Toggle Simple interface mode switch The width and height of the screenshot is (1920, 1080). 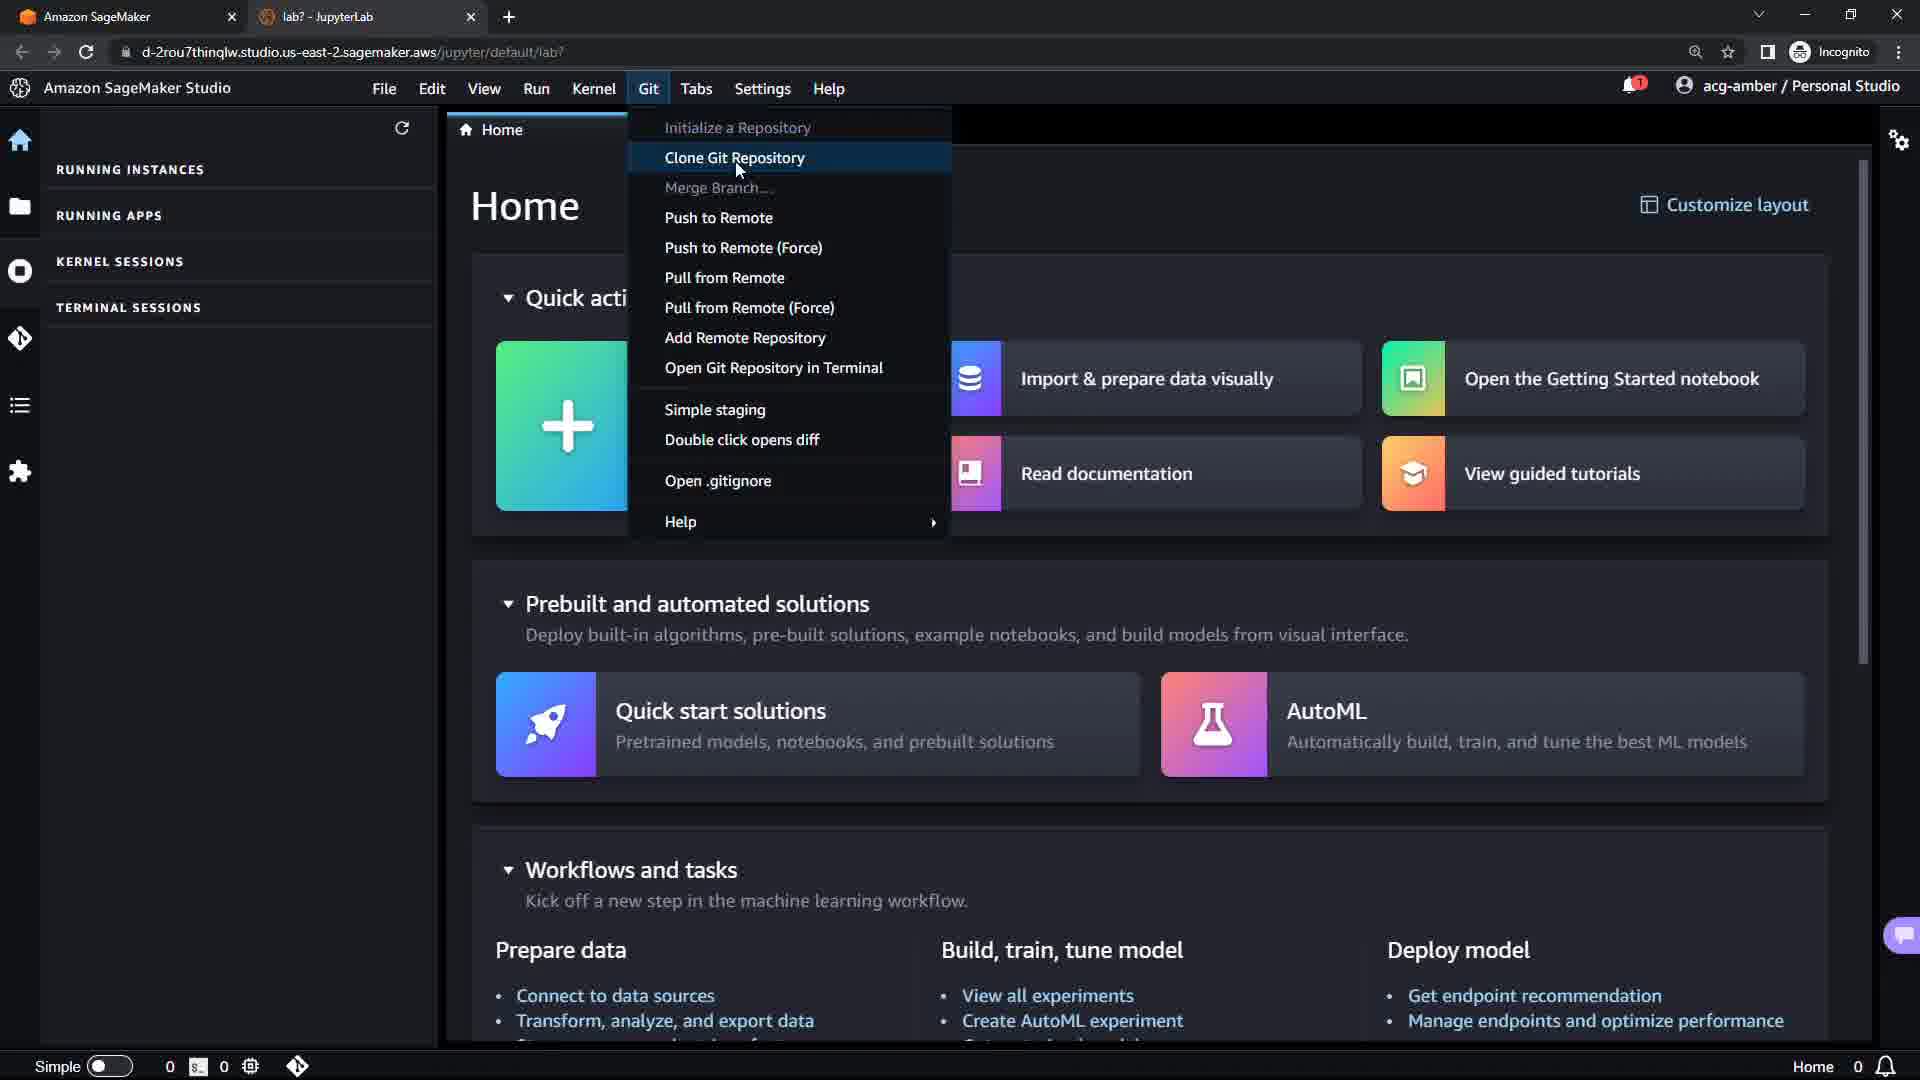pyautogui.click(x=110, y=1066)
